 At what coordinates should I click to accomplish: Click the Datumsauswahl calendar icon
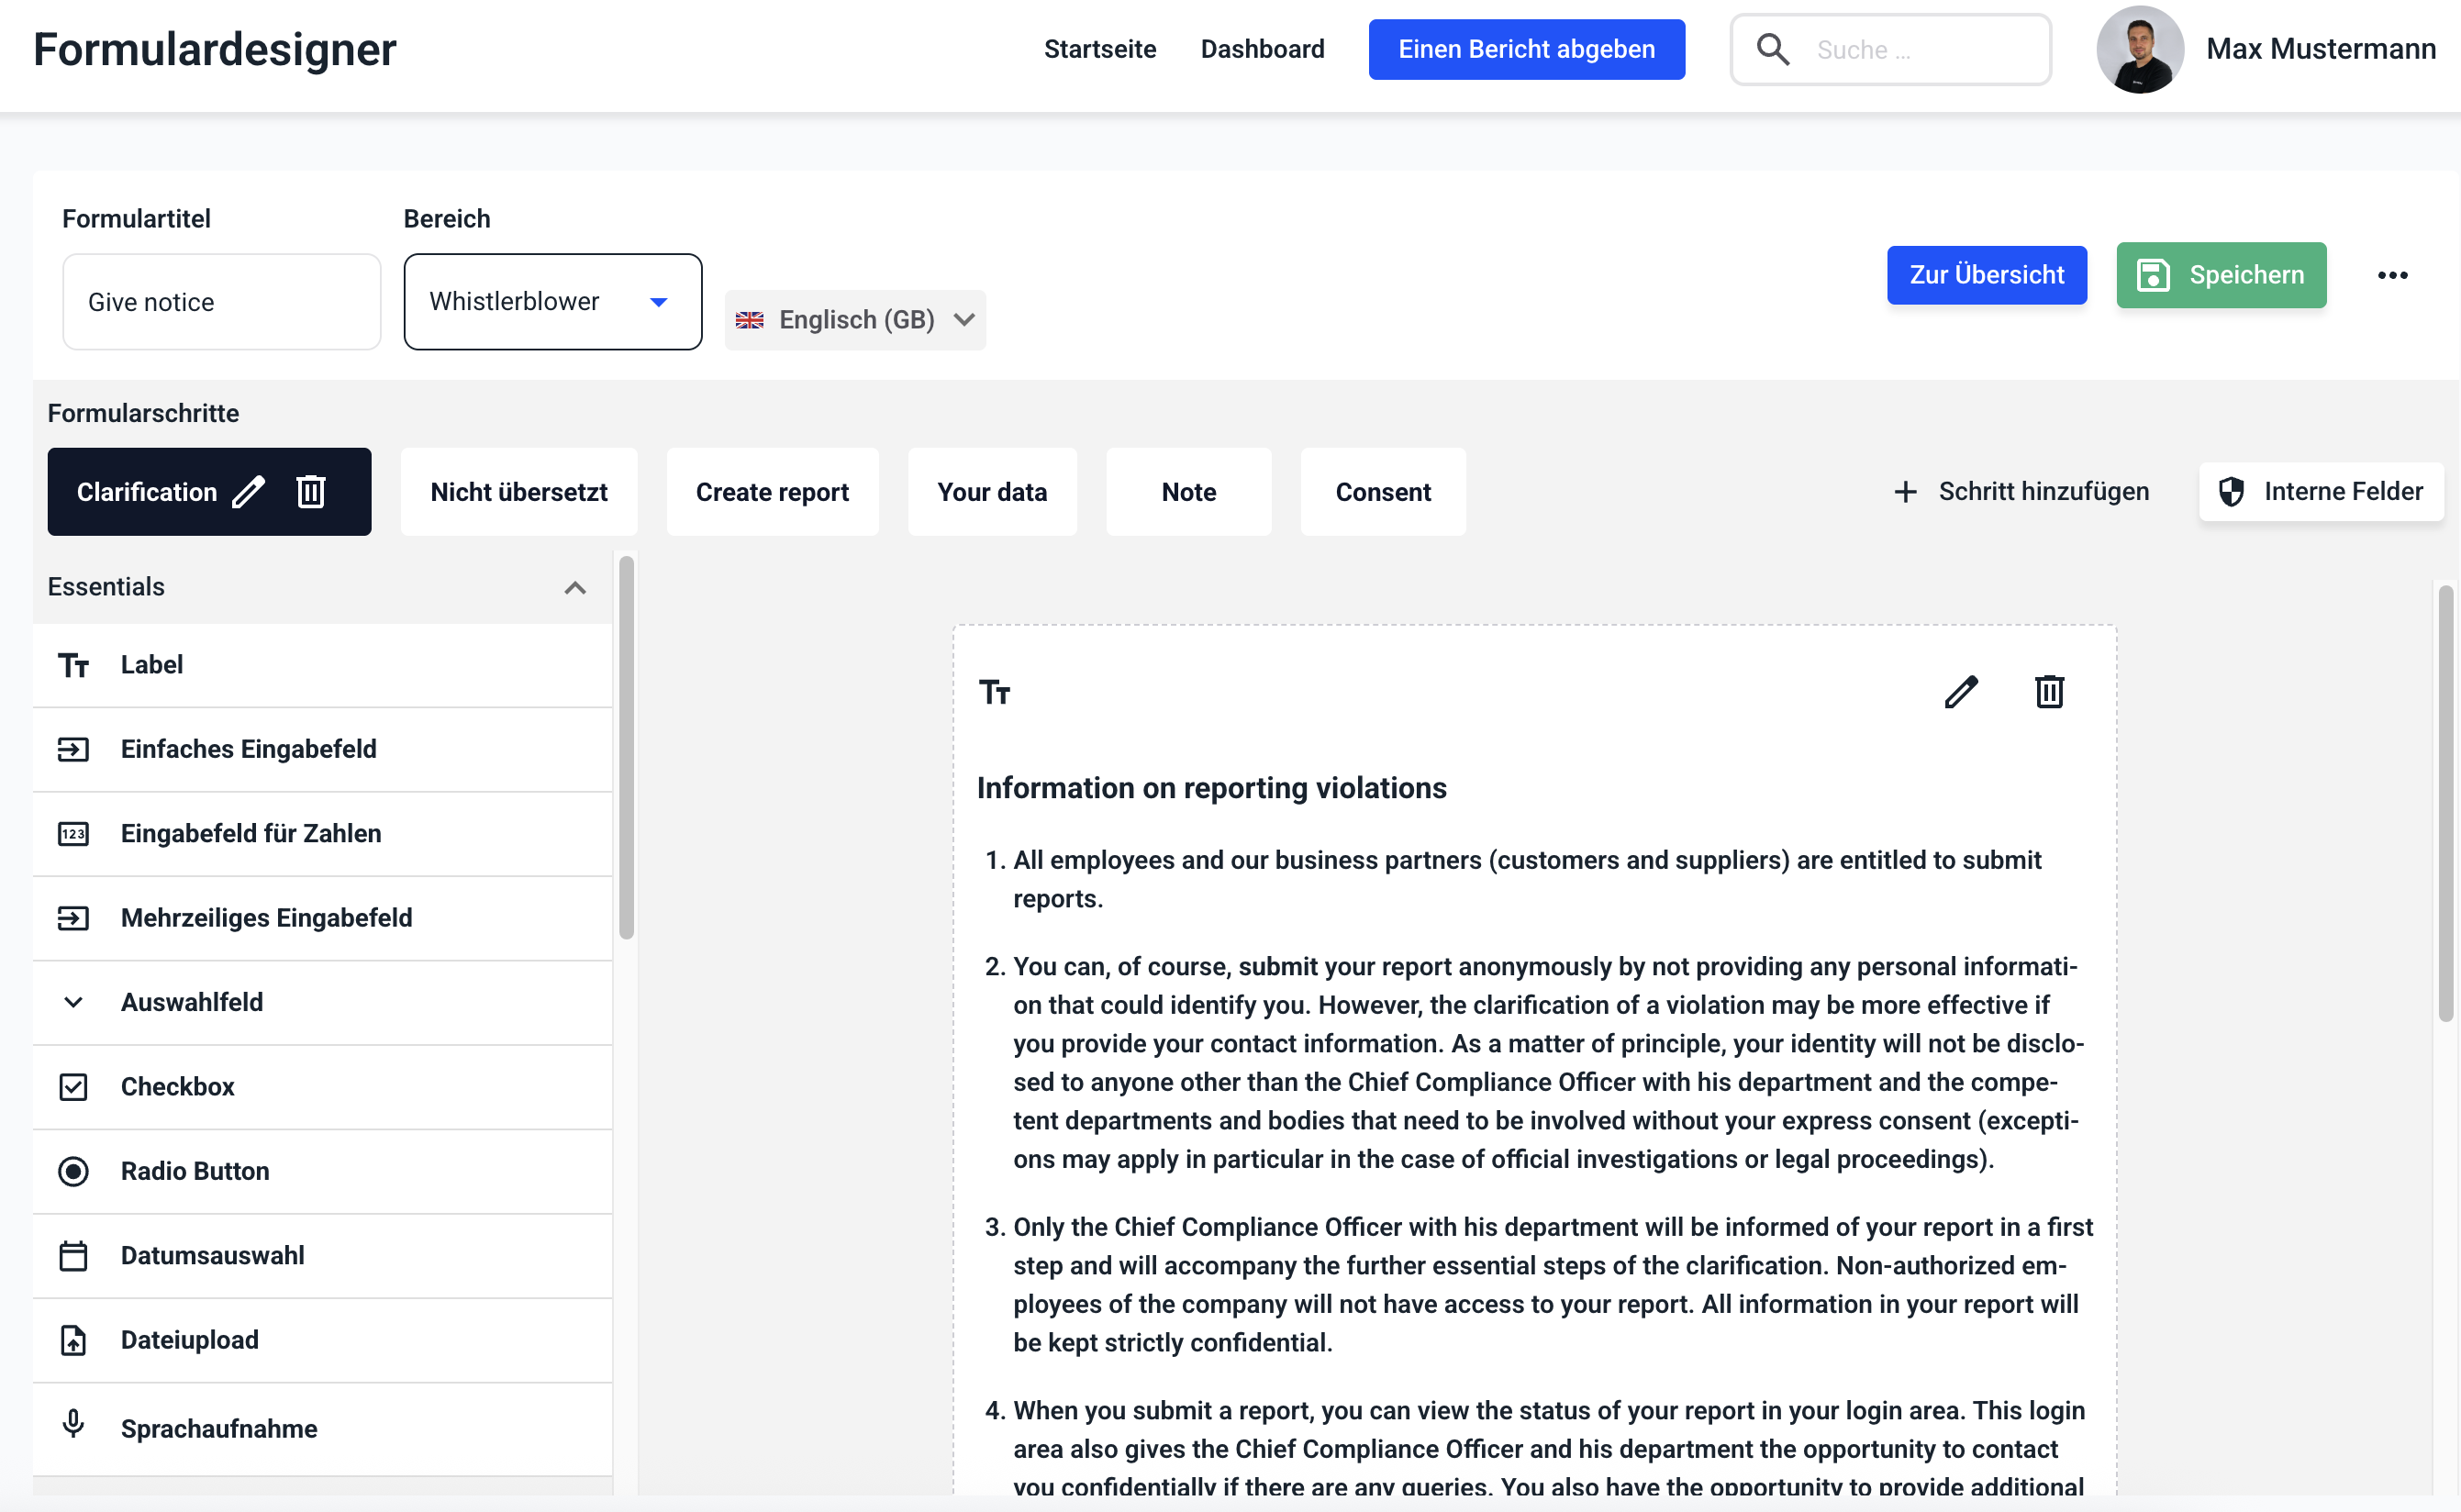pos(73,1256)
